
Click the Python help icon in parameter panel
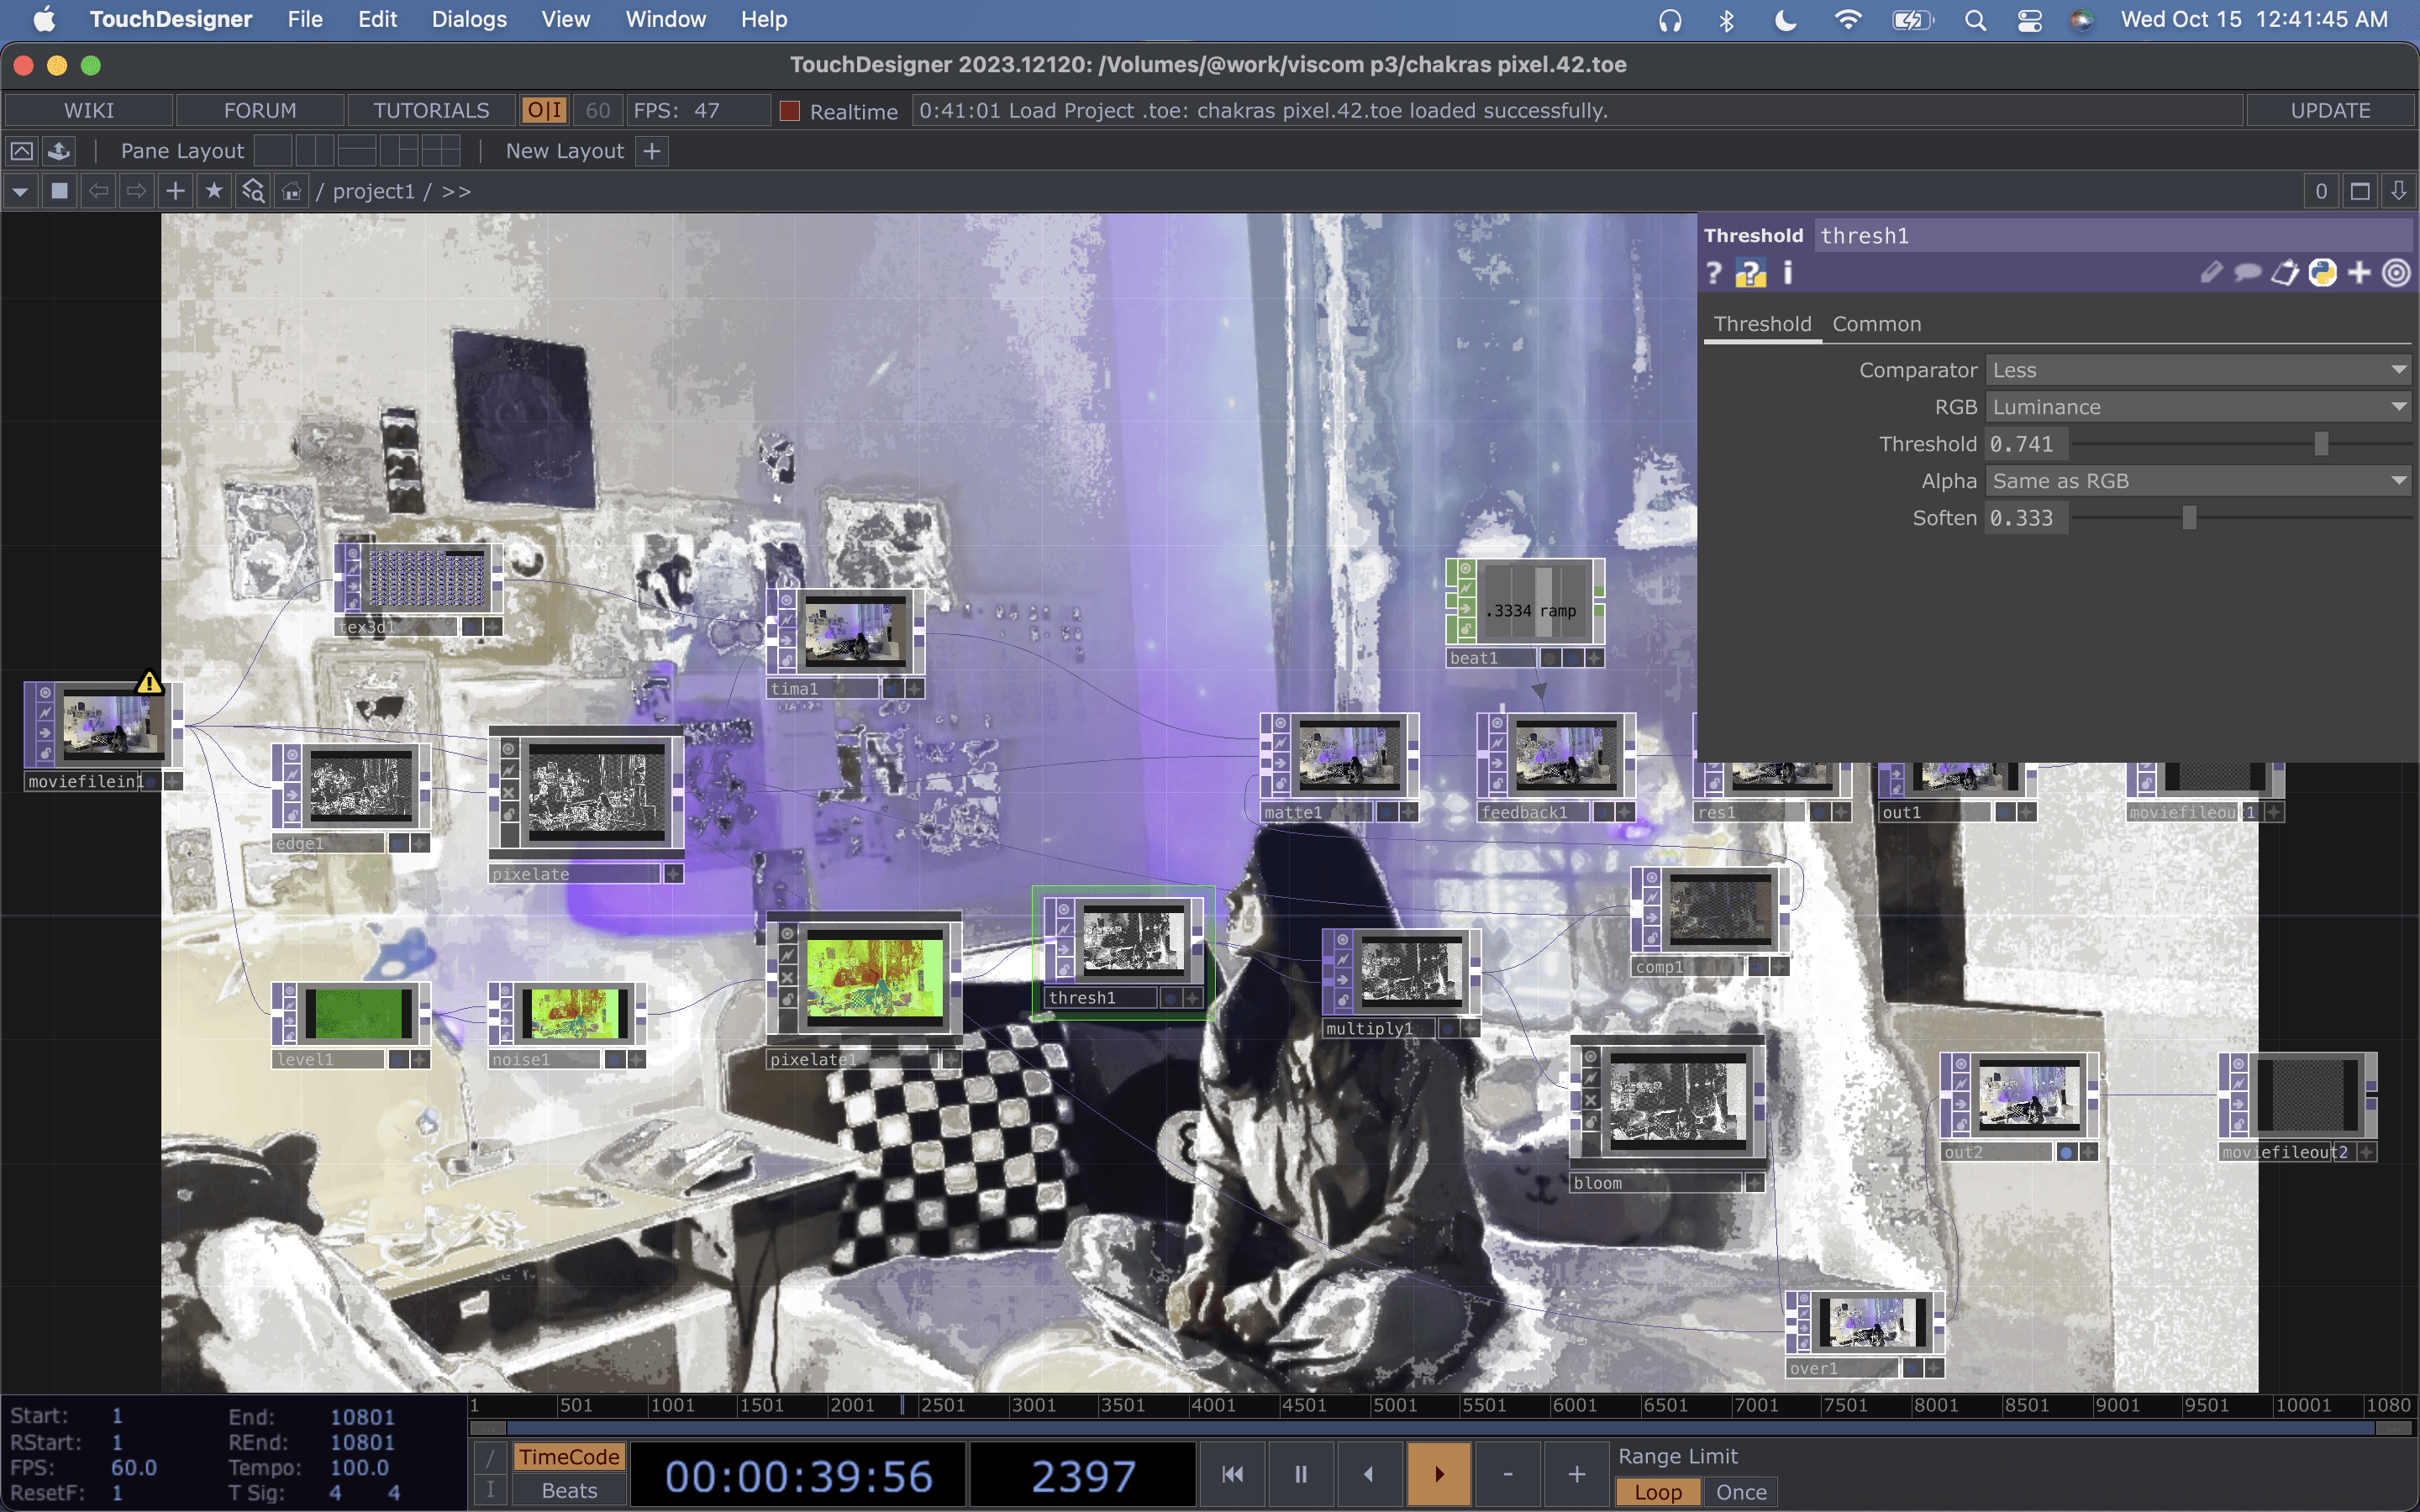click(1750, 273)
